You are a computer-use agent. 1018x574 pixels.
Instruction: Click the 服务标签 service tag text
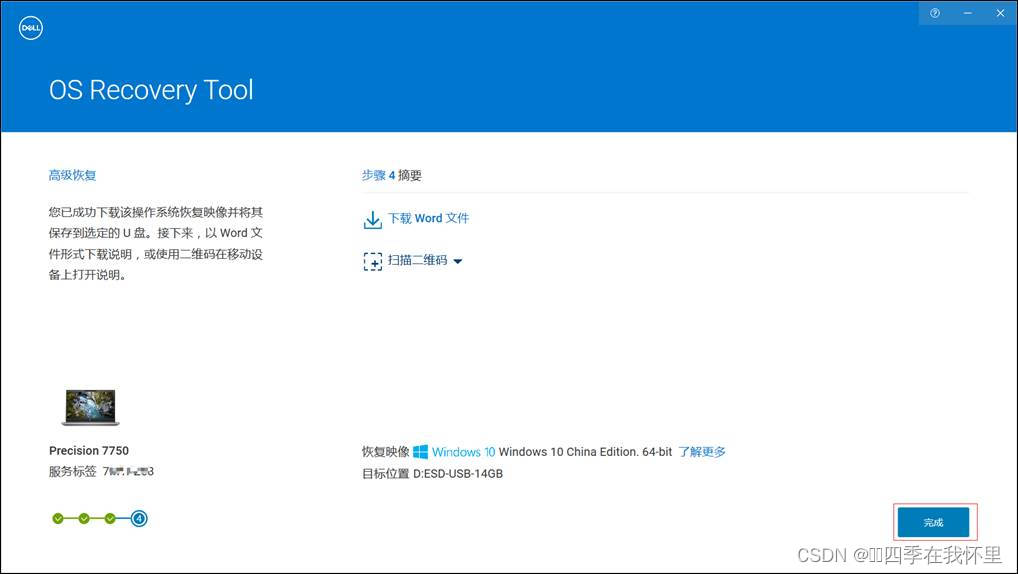pyautogui.click(x=101, y=471)
